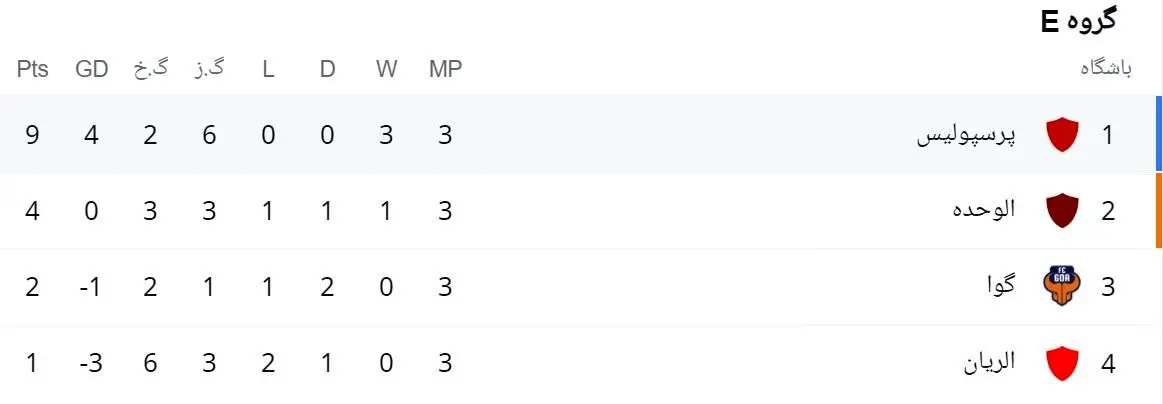Click the FC Goa club logo
This screenshot has width=1163, height=404.
(1062, 287)
